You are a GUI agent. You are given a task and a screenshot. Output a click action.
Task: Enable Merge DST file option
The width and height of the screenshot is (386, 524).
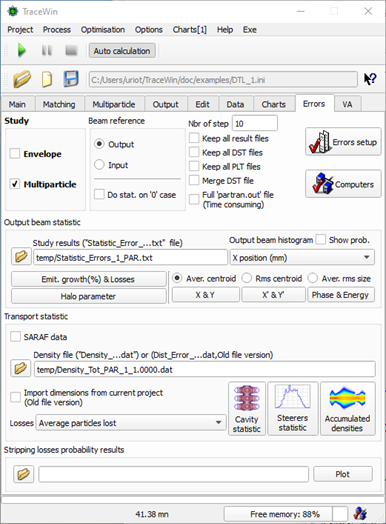pos(194,180)
